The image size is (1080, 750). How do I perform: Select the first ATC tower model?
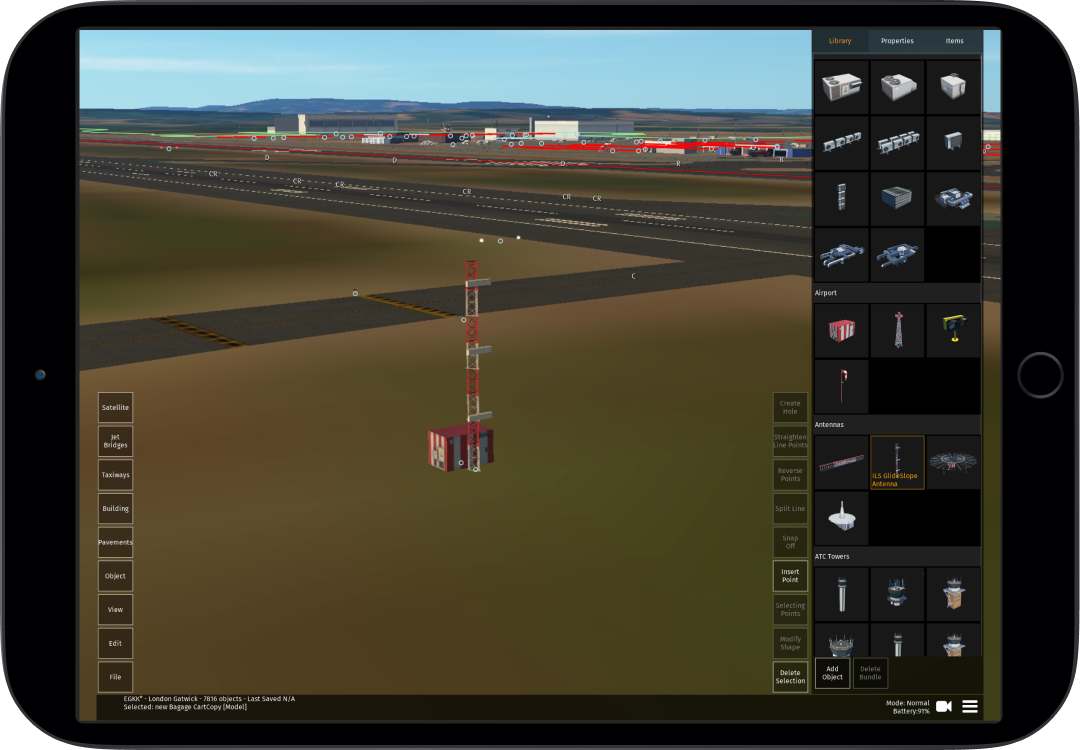[841, 593]
